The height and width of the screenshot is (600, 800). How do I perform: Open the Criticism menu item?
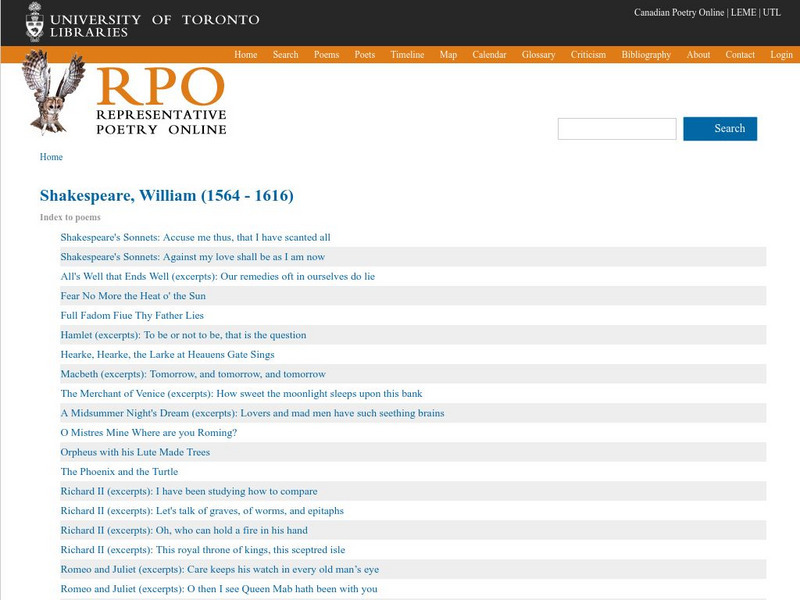tap(588, 55)
